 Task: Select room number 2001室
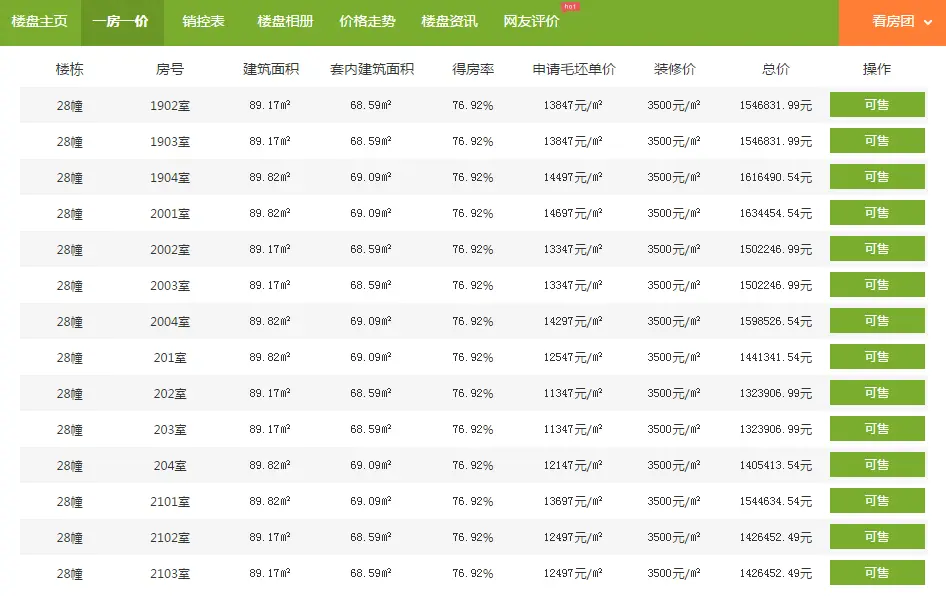click(170, 214)
